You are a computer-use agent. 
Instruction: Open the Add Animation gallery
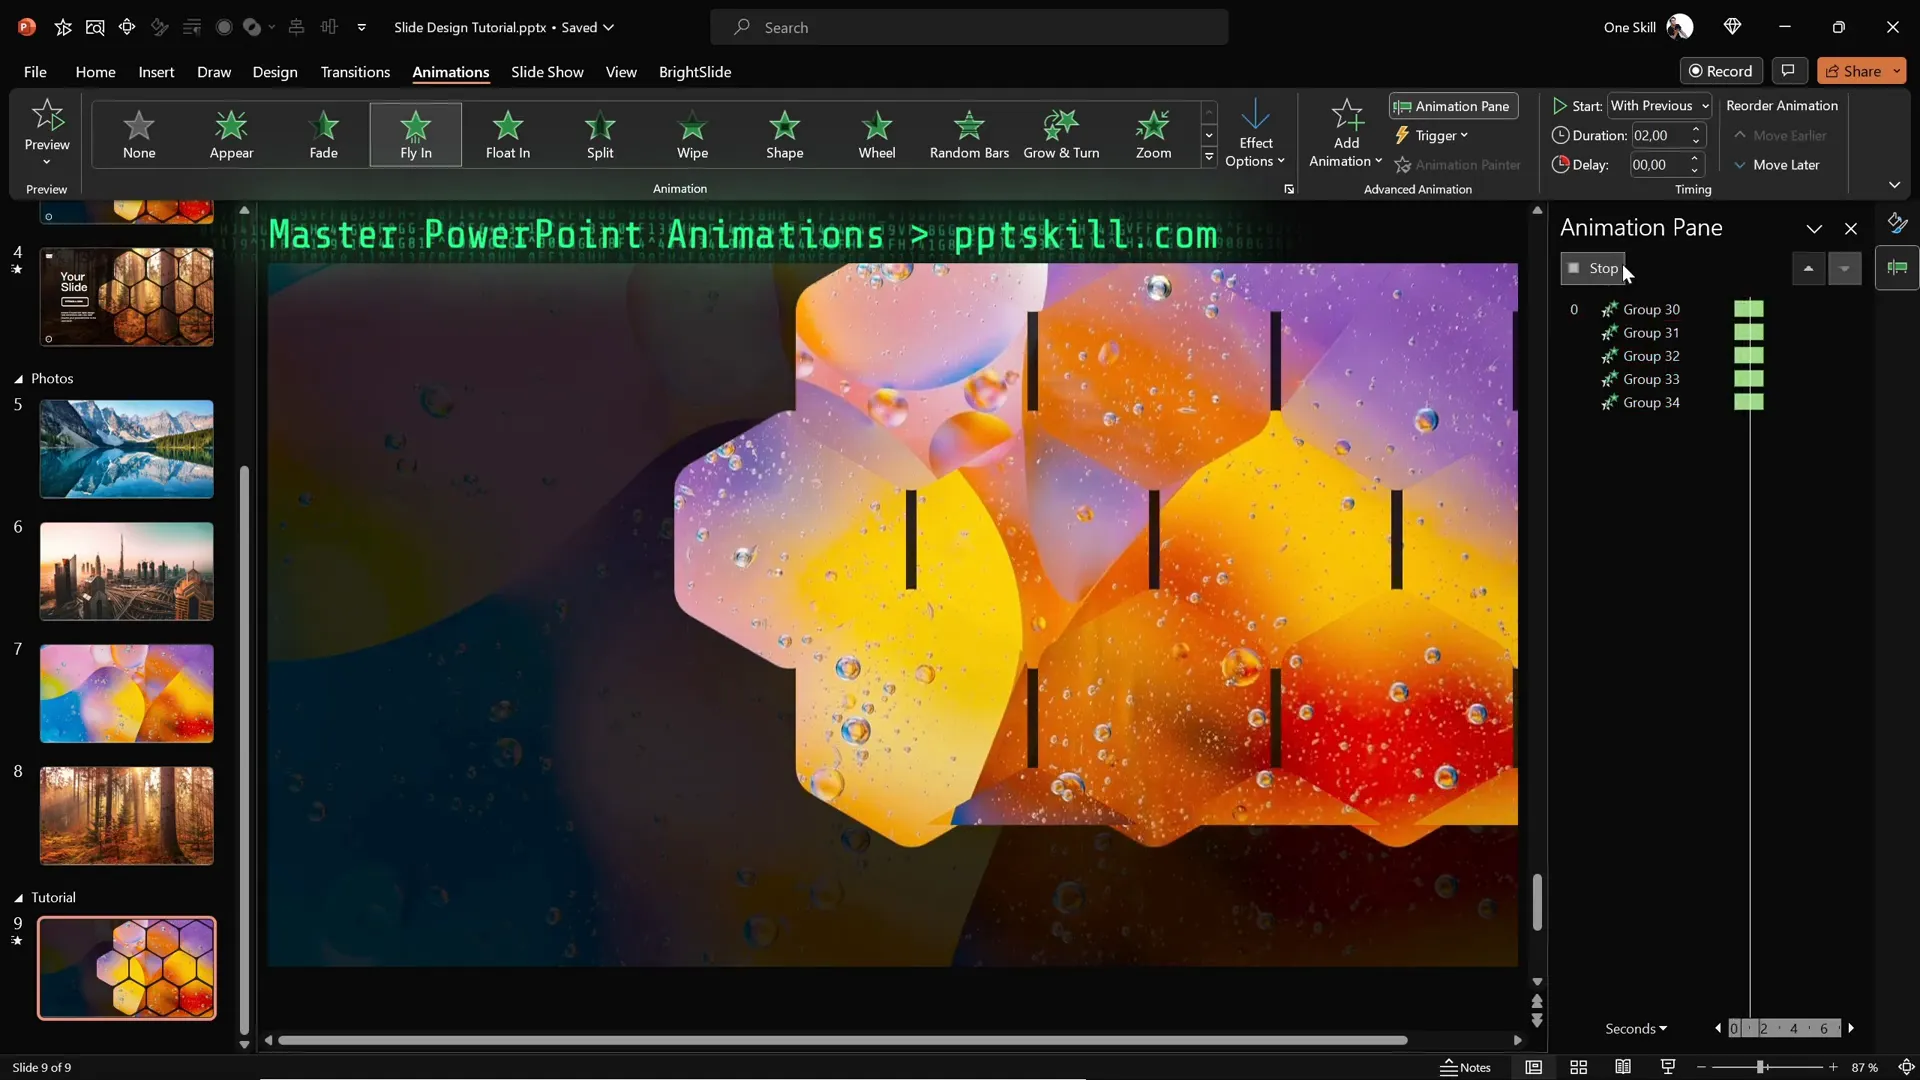pos(1344,133)
